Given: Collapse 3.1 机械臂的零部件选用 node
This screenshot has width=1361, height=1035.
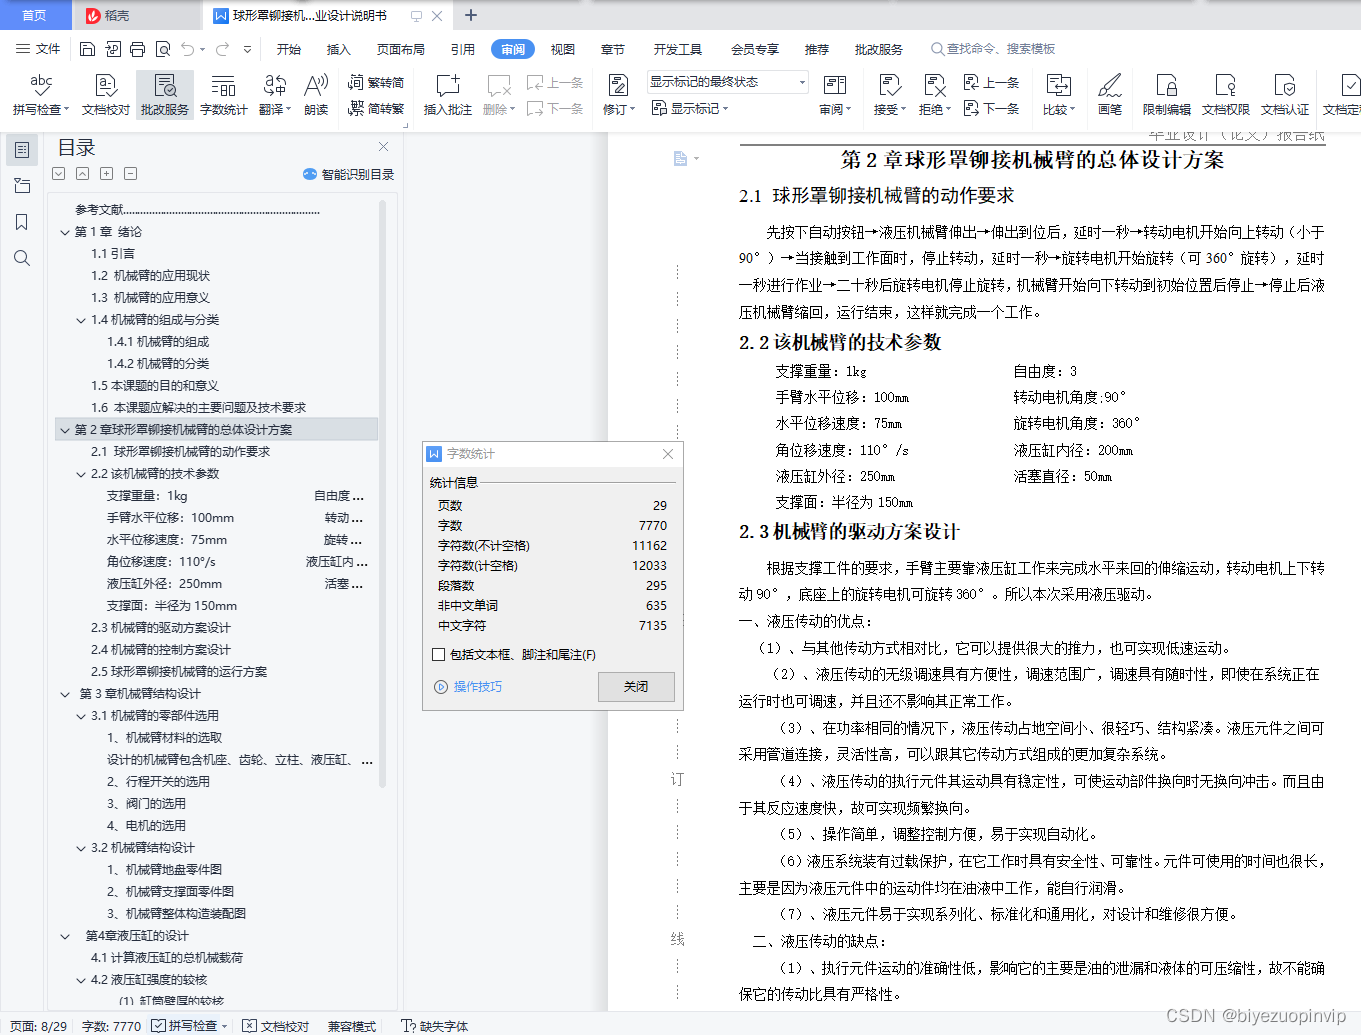Looking at the screenshot, I should pos(81,716).
